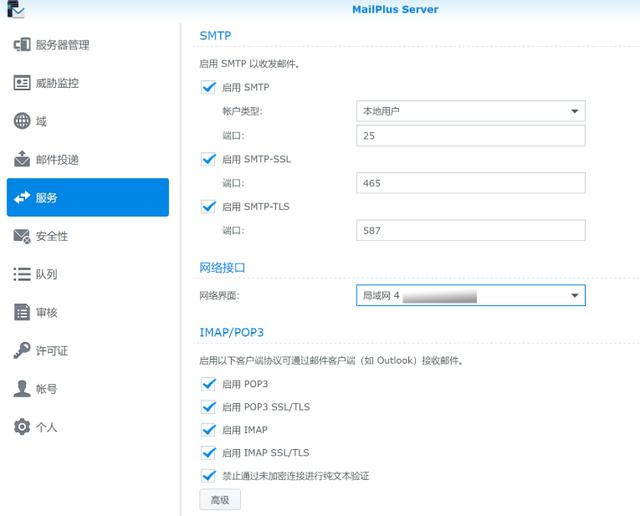
Task: Click the 帐号 user icon
Action: (x=22, y=389)
